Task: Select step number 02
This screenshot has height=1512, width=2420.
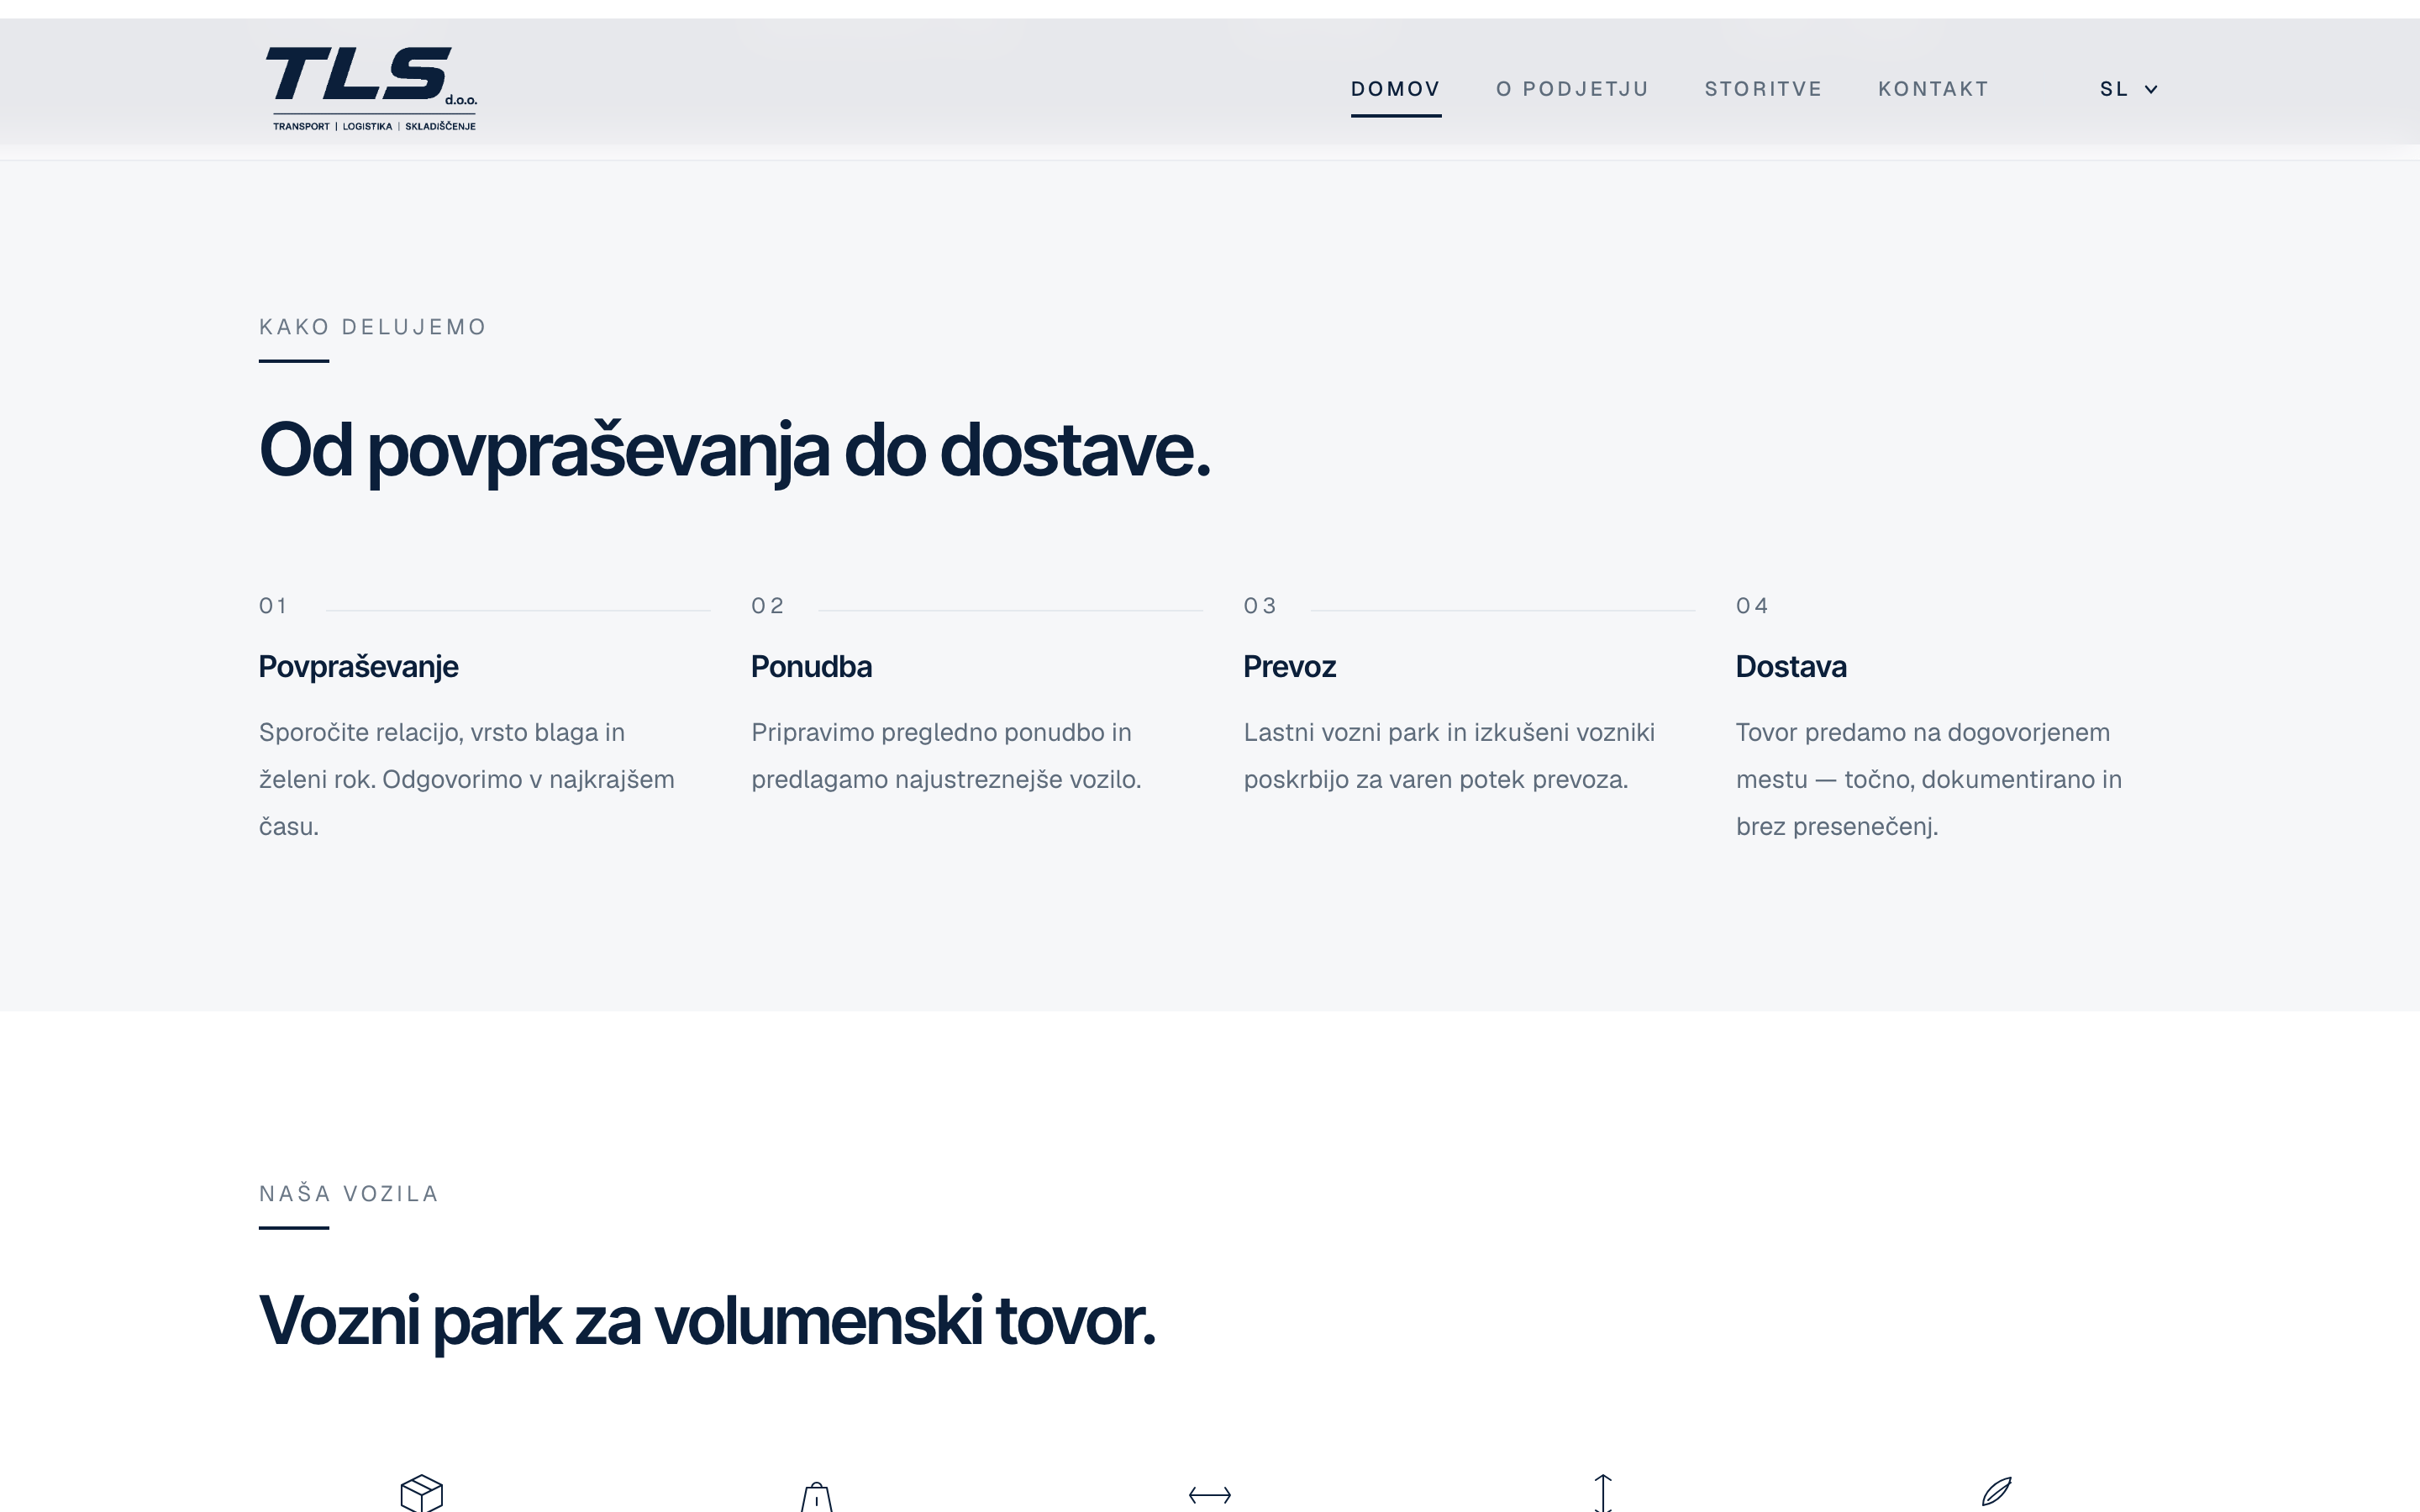Action: pyautogui.click(x=767, y=606)
